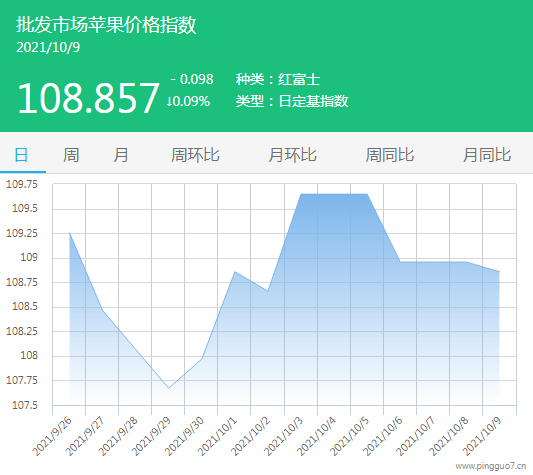Open the 月环比 tab

292,155
